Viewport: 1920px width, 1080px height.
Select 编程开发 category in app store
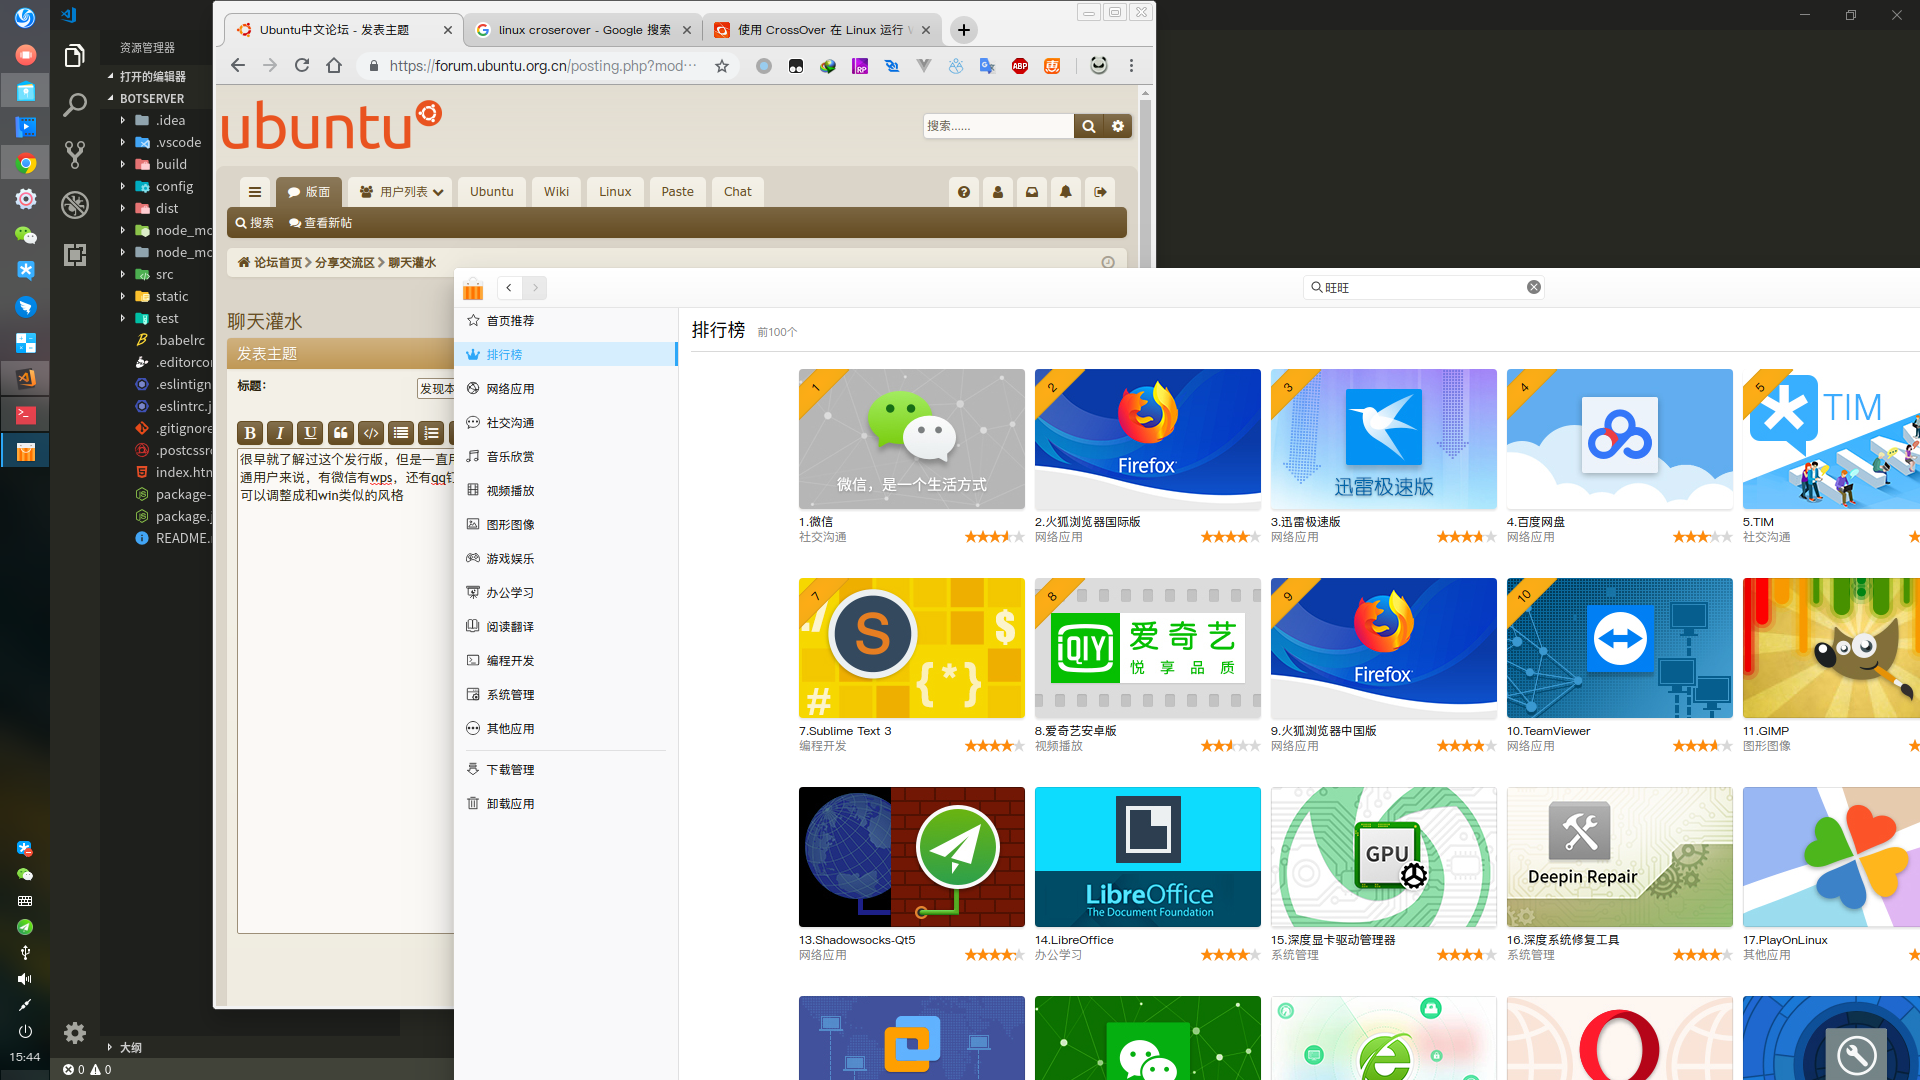[565, 661]
